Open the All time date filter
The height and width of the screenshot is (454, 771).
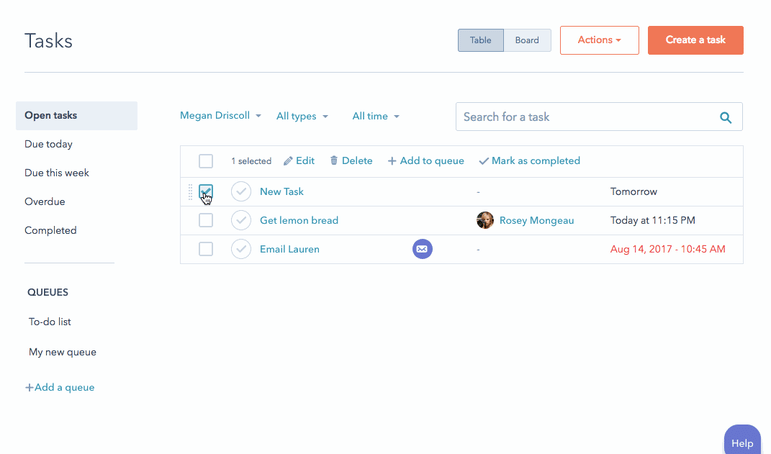375,116
